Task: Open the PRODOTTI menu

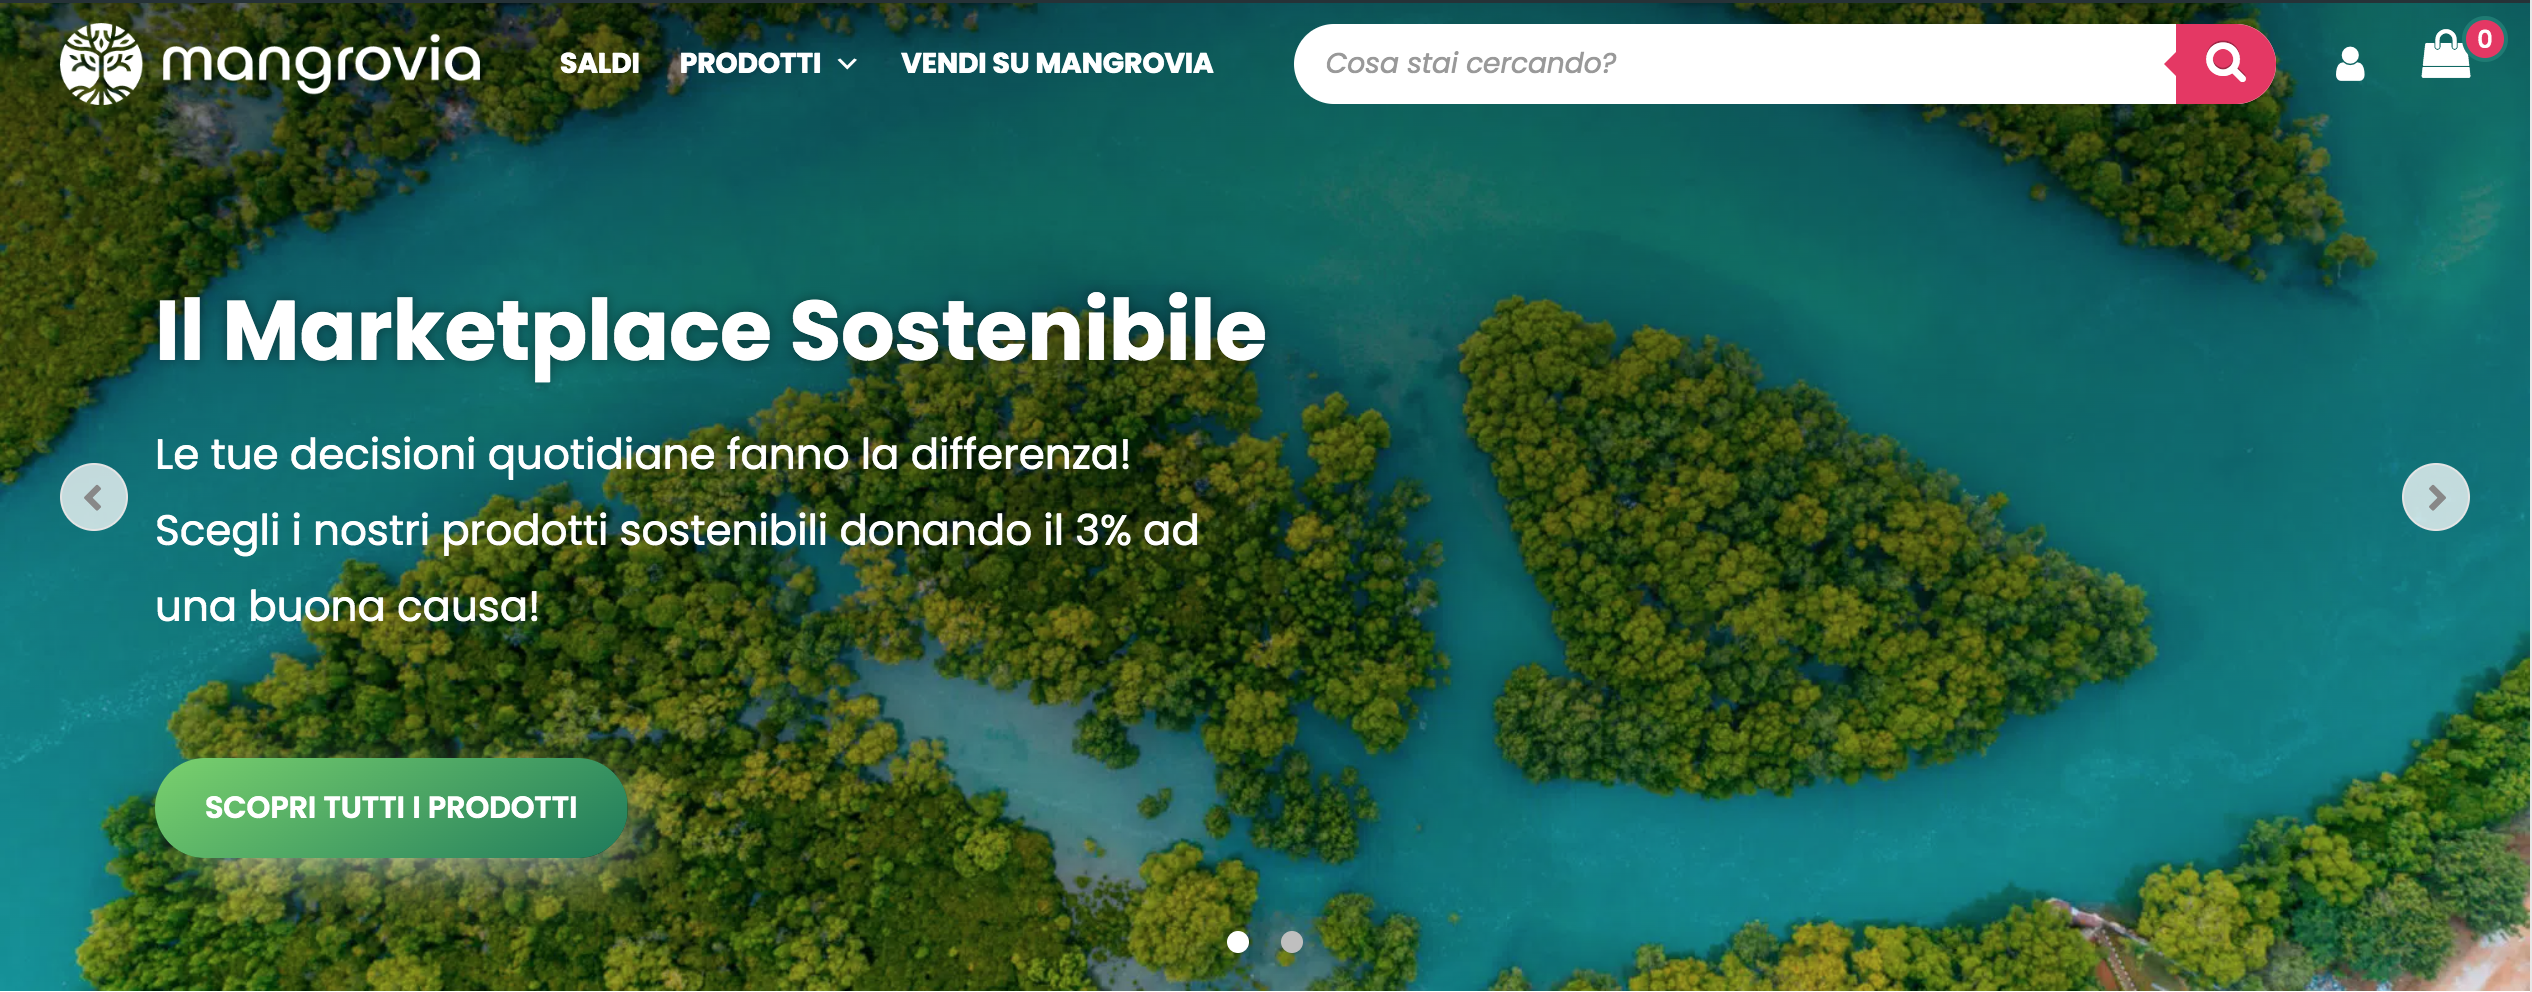Action: [750, 63]
